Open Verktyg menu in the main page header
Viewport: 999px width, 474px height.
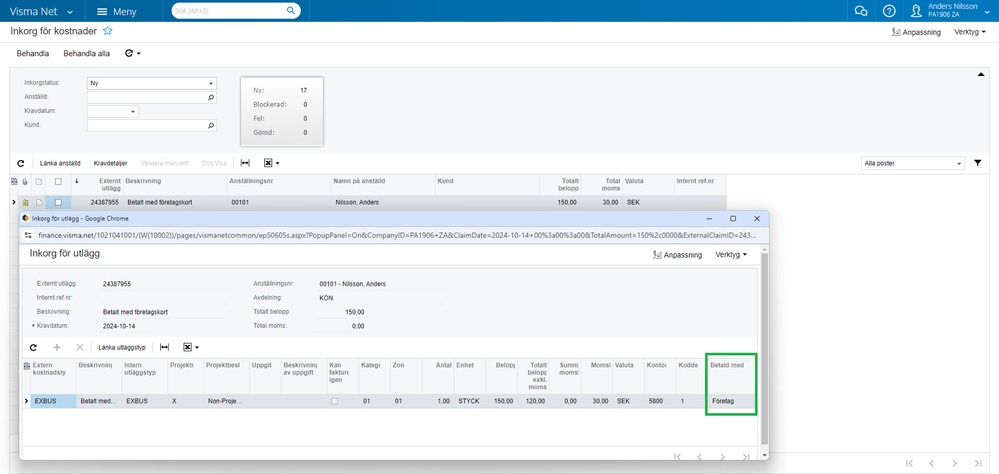point(970,32)
